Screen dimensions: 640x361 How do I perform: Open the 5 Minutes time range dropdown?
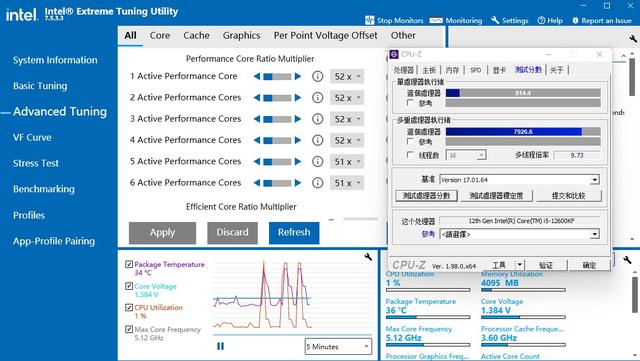[338, 346]
